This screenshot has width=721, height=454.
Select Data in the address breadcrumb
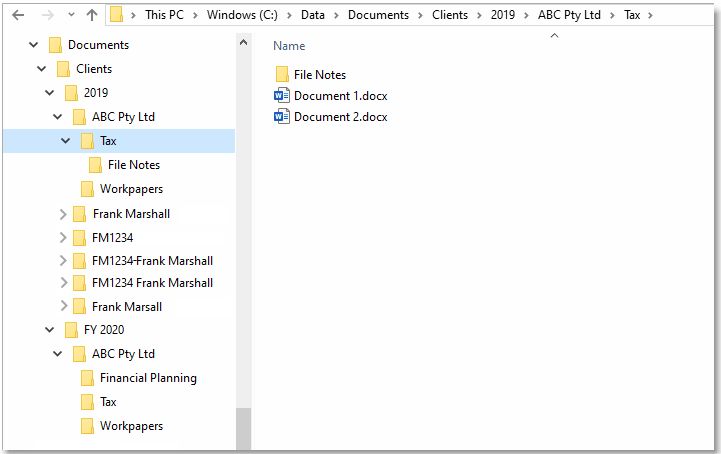(313, 15)
